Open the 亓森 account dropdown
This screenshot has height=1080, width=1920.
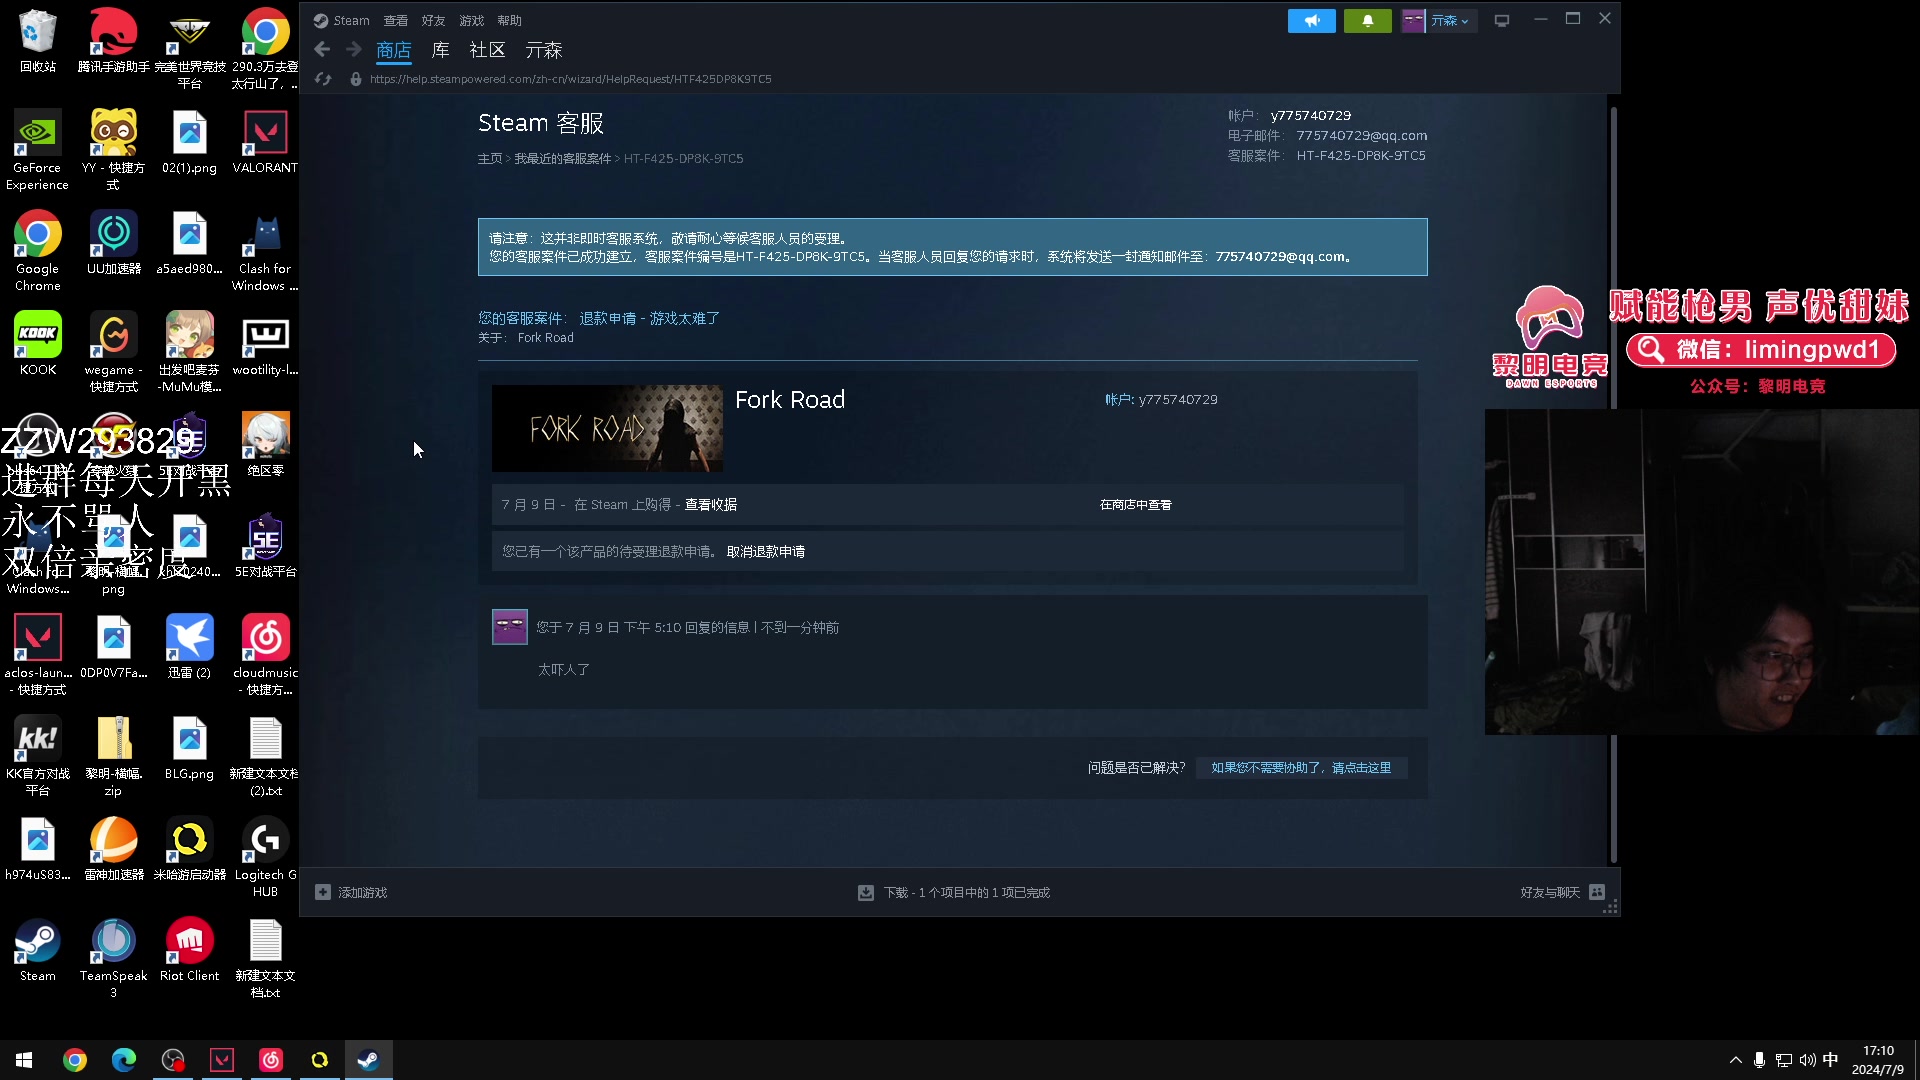(1440, 20)
